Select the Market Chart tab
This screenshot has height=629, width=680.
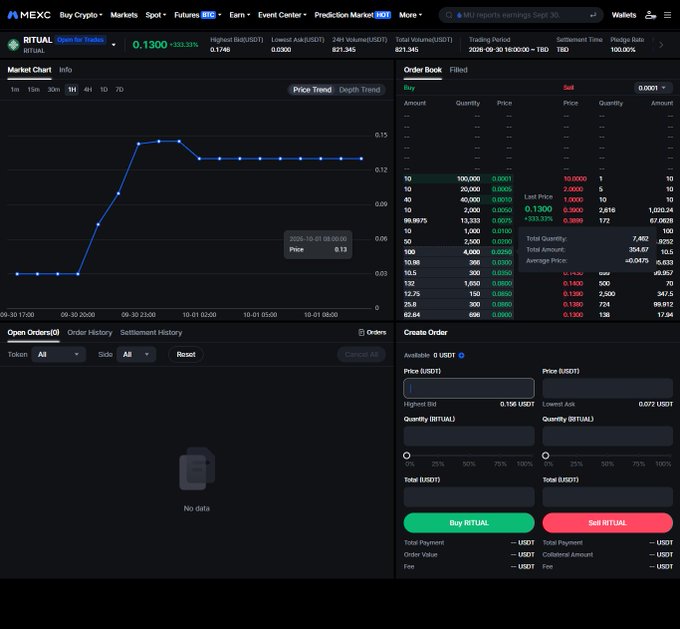pyautogui.click(x=29, y=70)
